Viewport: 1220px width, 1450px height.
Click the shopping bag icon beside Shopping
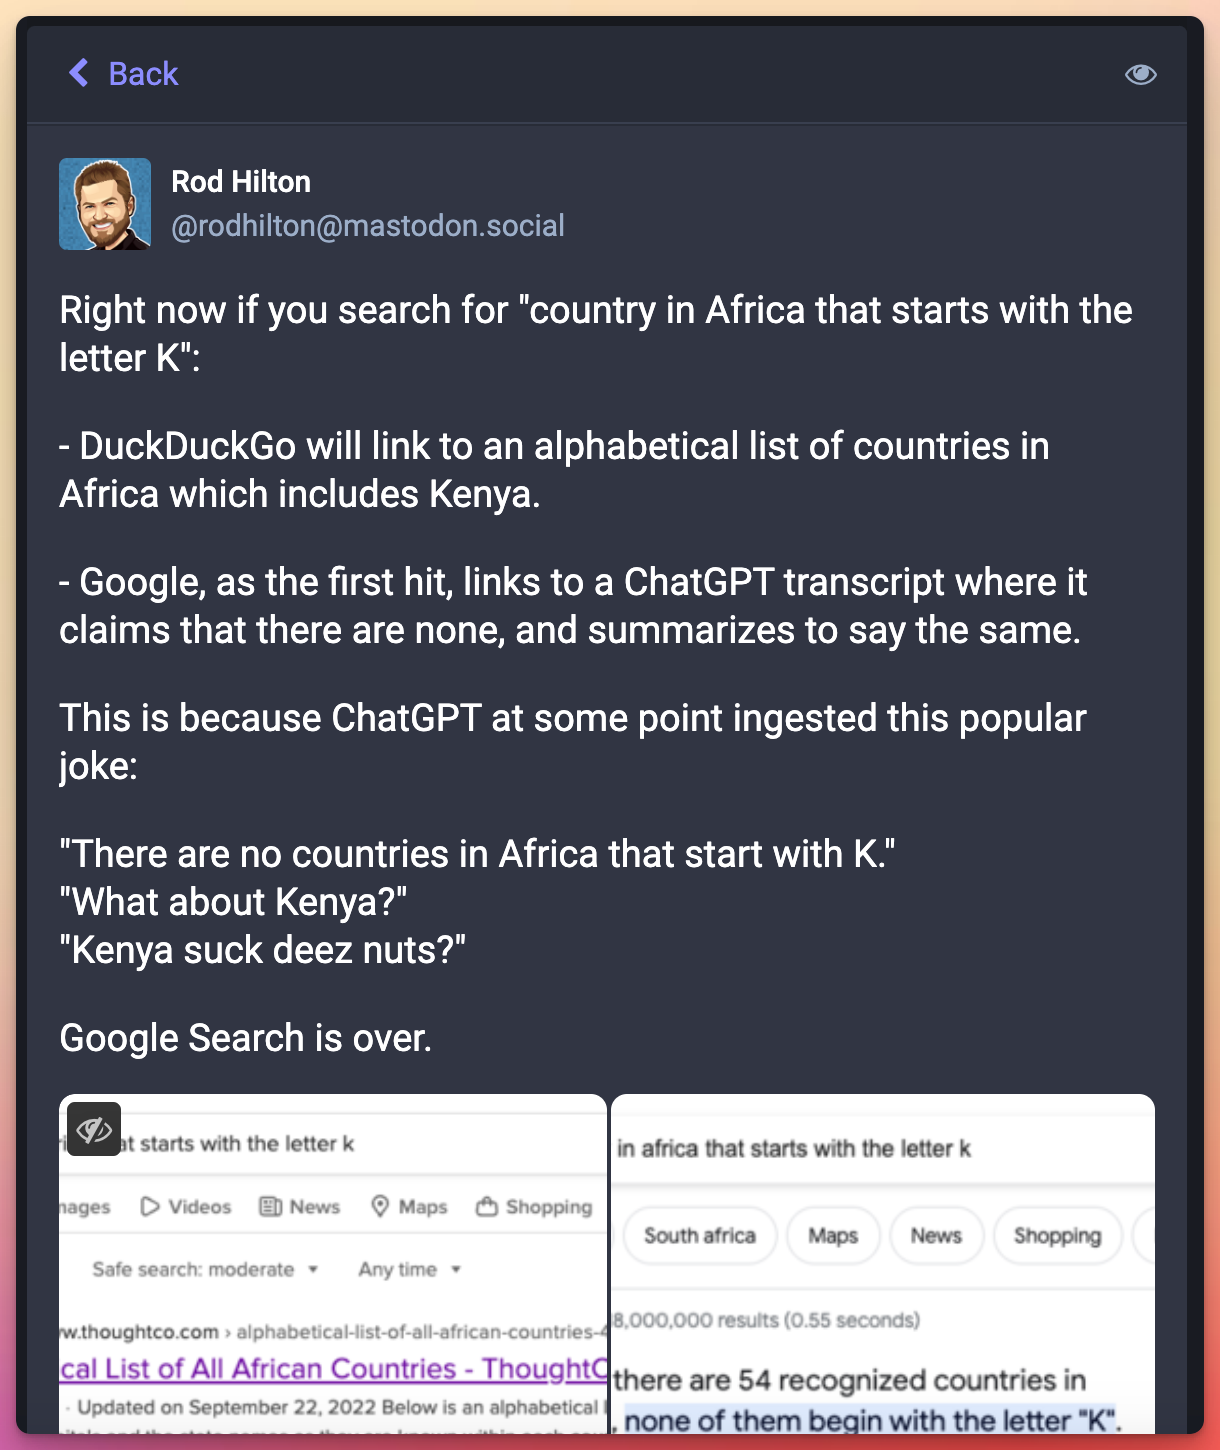pos(487,1207)
